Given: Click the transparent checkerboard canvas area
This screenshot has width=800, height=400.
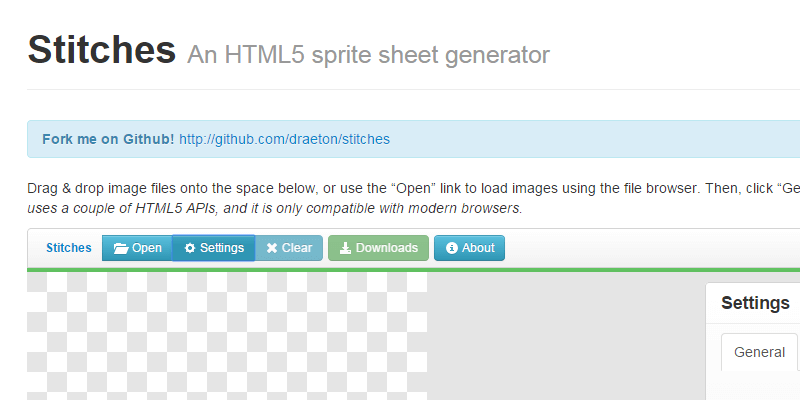Looking at the screenshot, I should pyautogui.click(x=227, y=335).
